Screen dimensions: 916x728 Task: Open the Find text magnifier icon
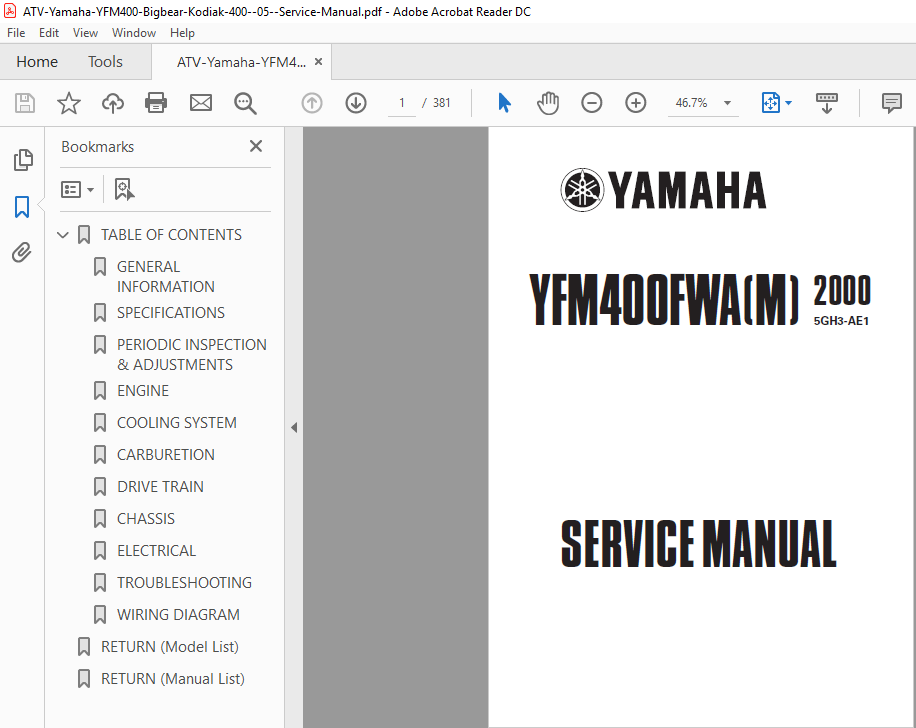(x=245, y=103)
